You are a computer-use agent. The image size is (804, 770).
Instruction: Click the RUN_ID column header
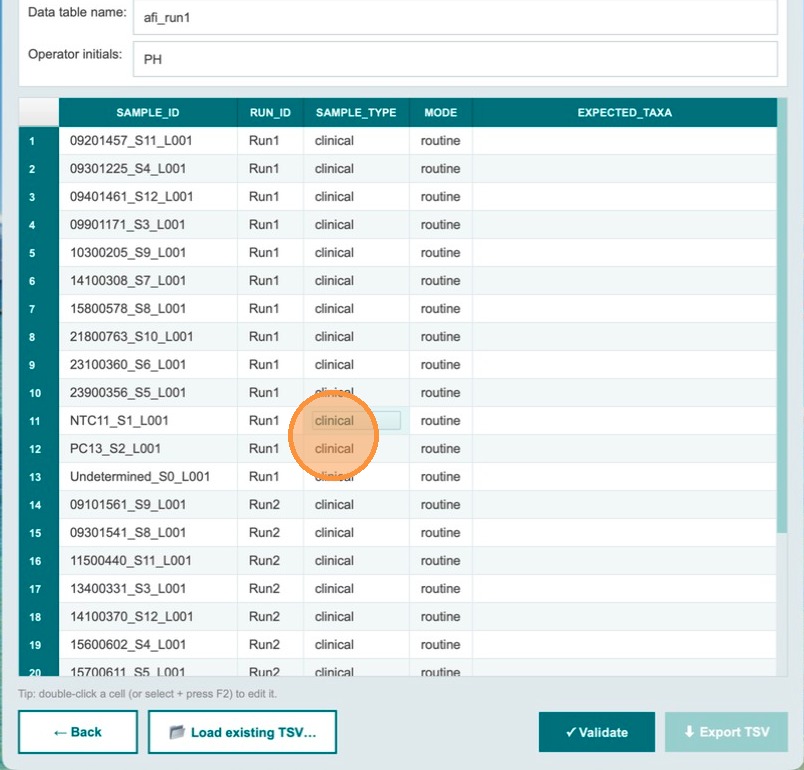coord(270,113)
